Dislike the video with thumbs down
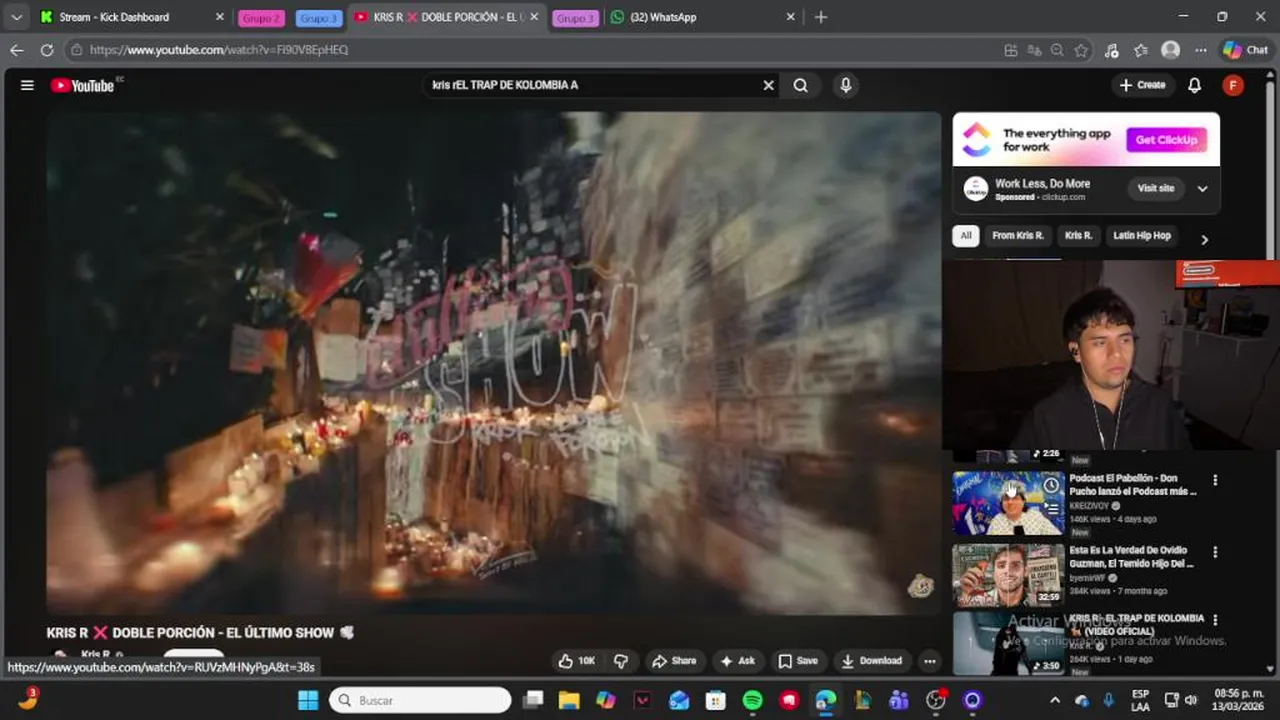 (x=621, y=661)
